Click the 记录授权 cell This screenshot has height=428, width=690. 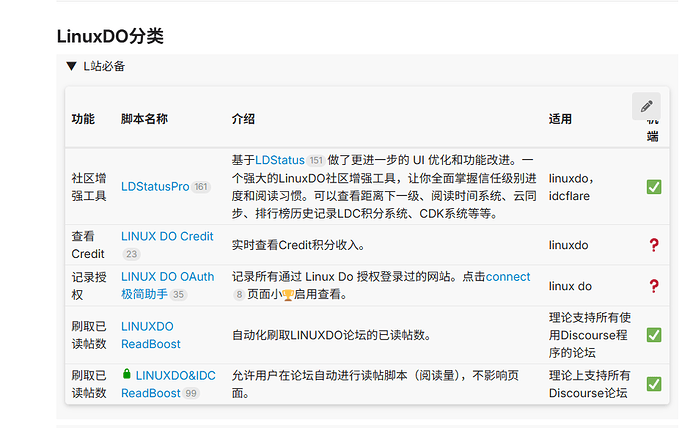[89, 286]
